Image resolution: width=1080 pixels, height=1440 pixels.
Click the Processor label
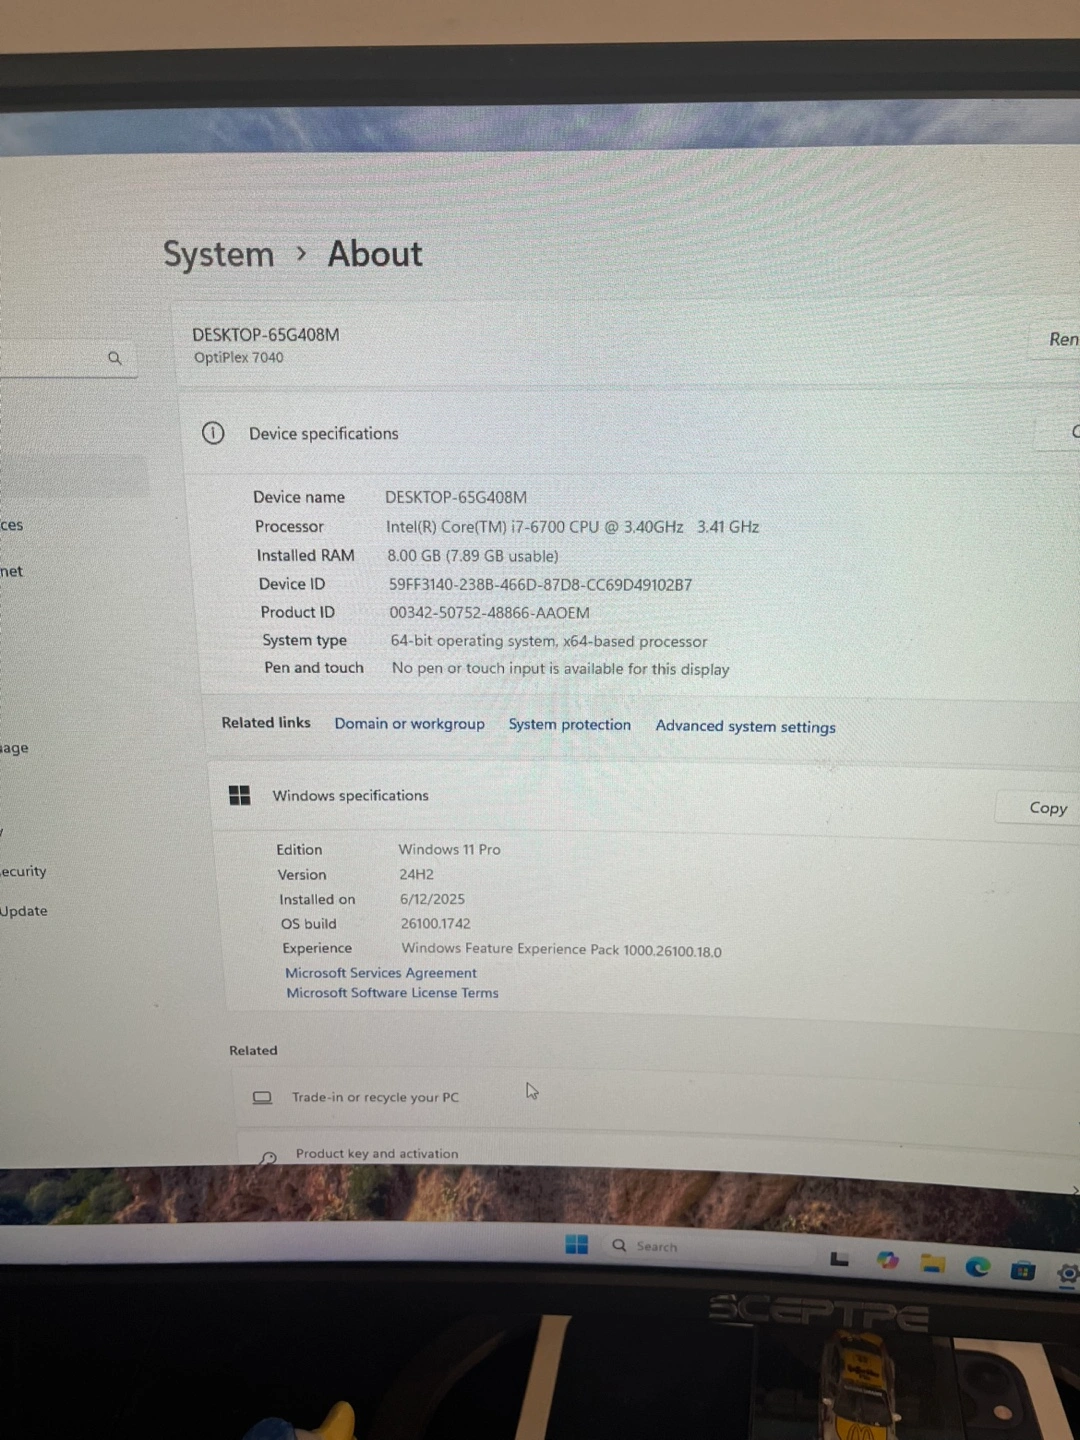pos(289,526)
